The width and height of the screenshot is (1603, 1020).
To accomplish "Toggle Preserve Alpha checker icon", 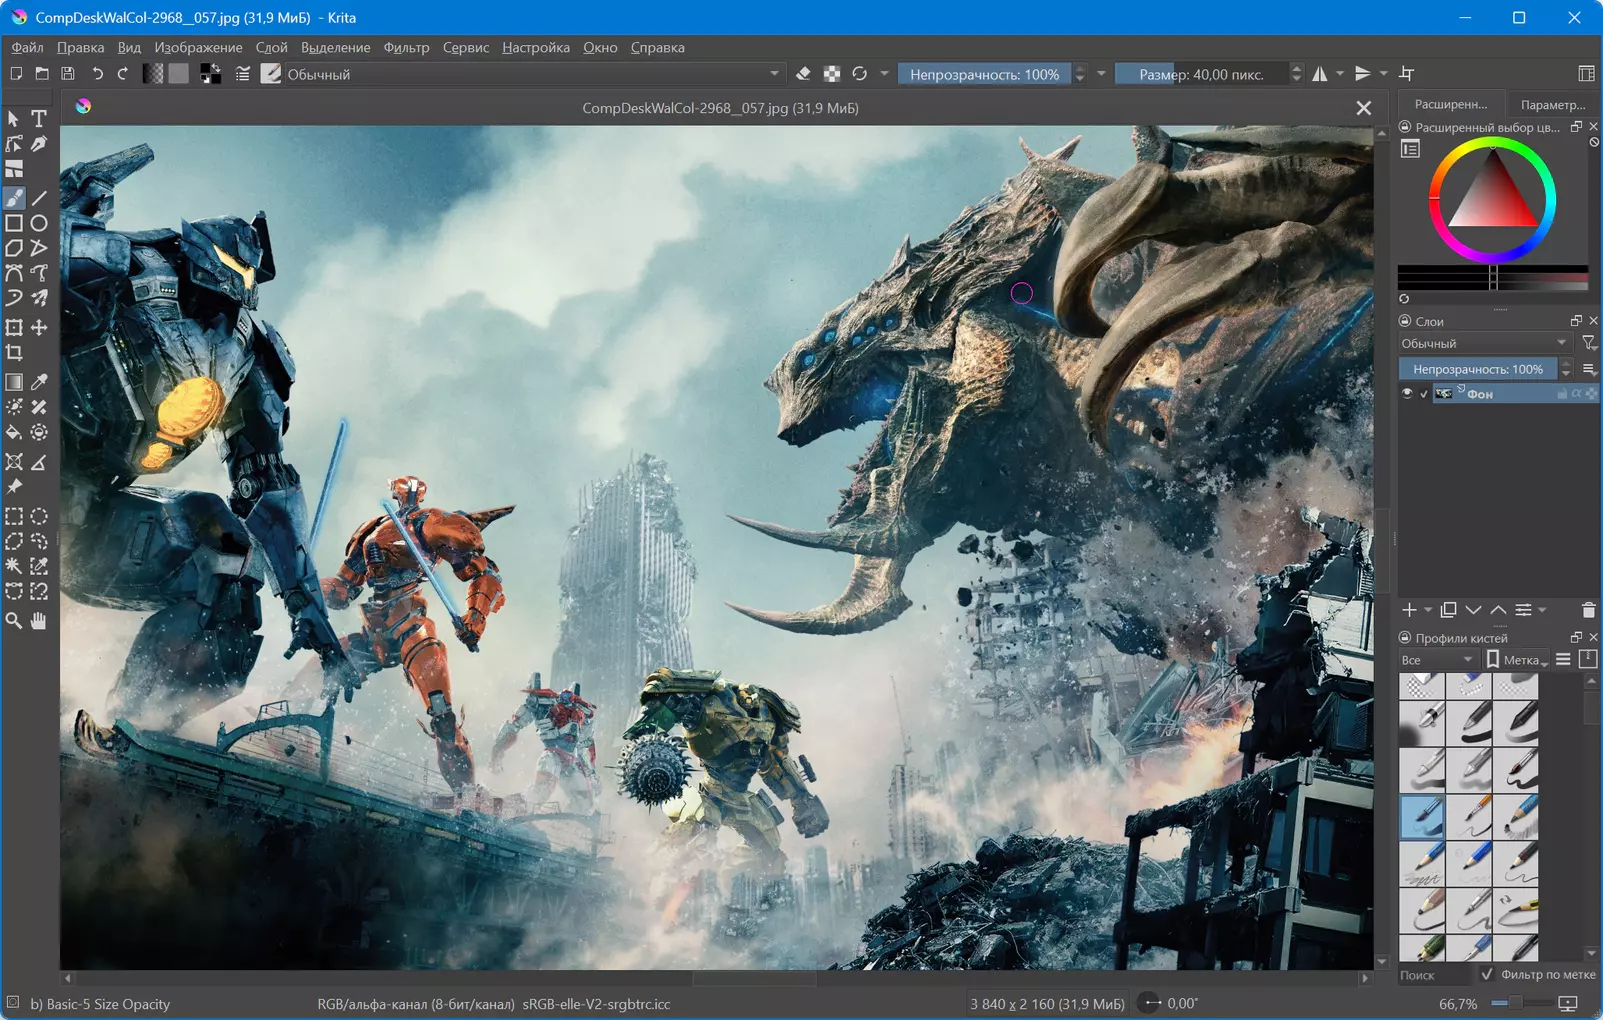I will coord(831,74).
